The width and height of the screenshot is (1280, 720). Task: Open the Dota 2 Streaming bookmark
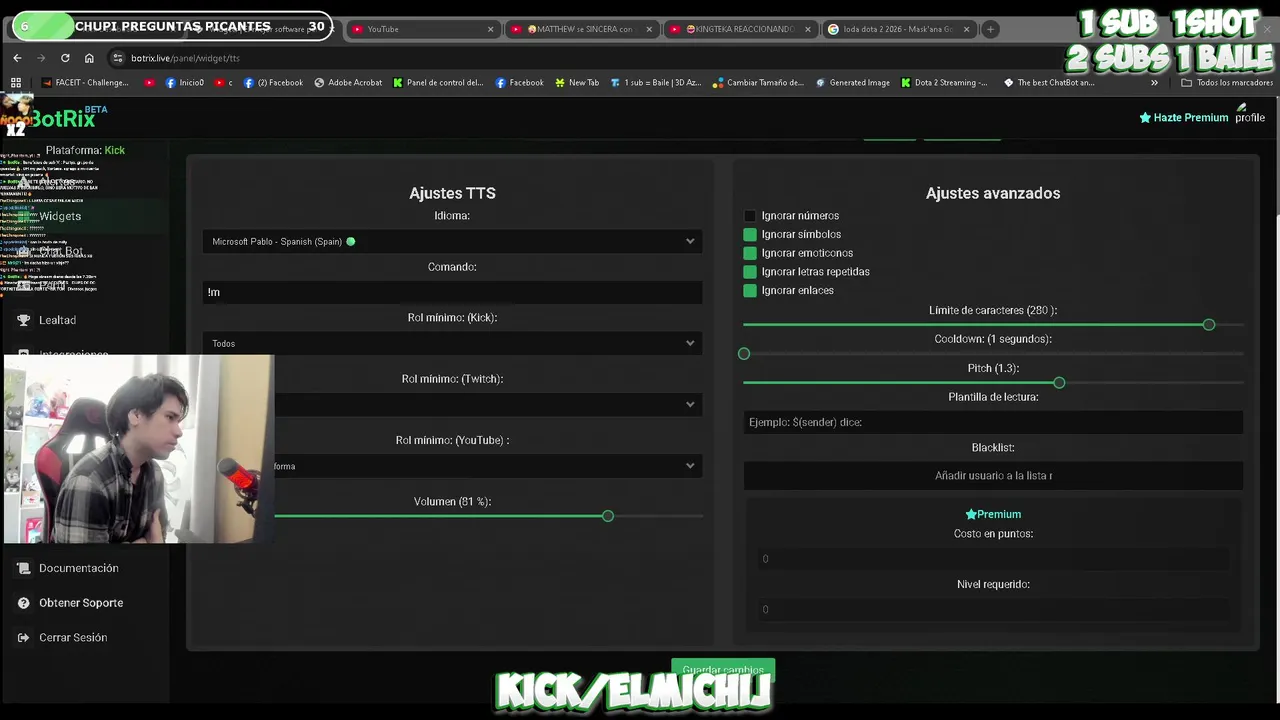pyautogui.click(x=944, y=83)
